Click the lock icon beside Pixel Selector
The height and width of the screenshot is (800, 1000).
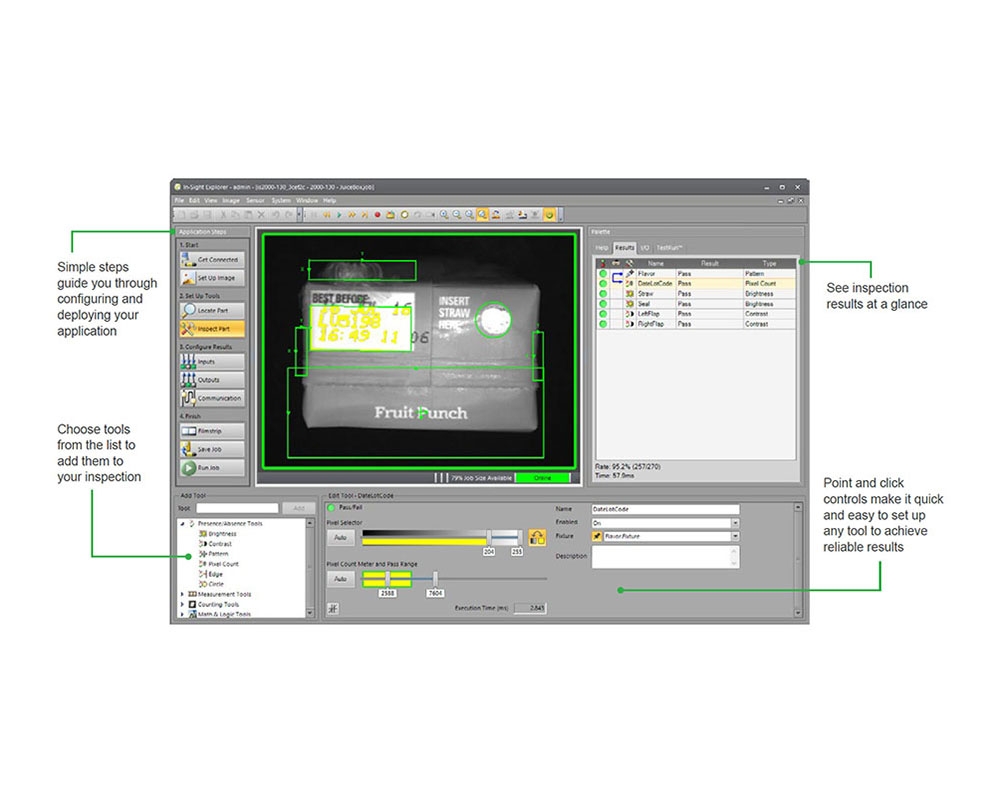pos(536,538)
